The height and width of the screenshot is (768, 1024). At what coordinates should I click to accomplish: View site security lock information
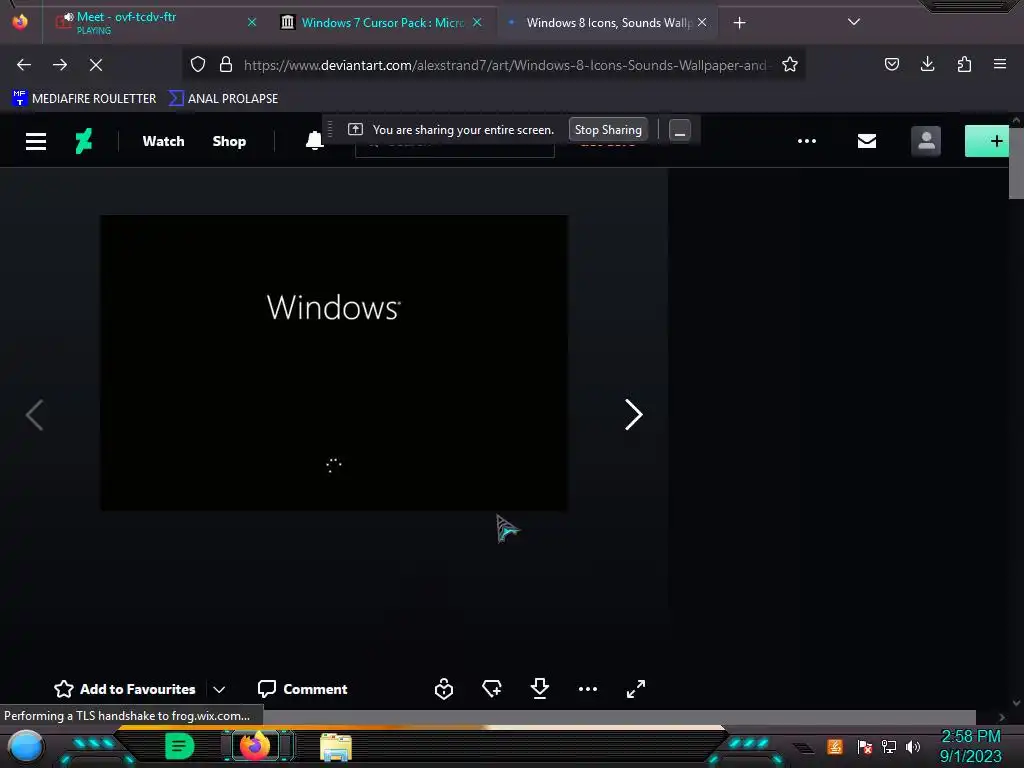click(226, 64)
